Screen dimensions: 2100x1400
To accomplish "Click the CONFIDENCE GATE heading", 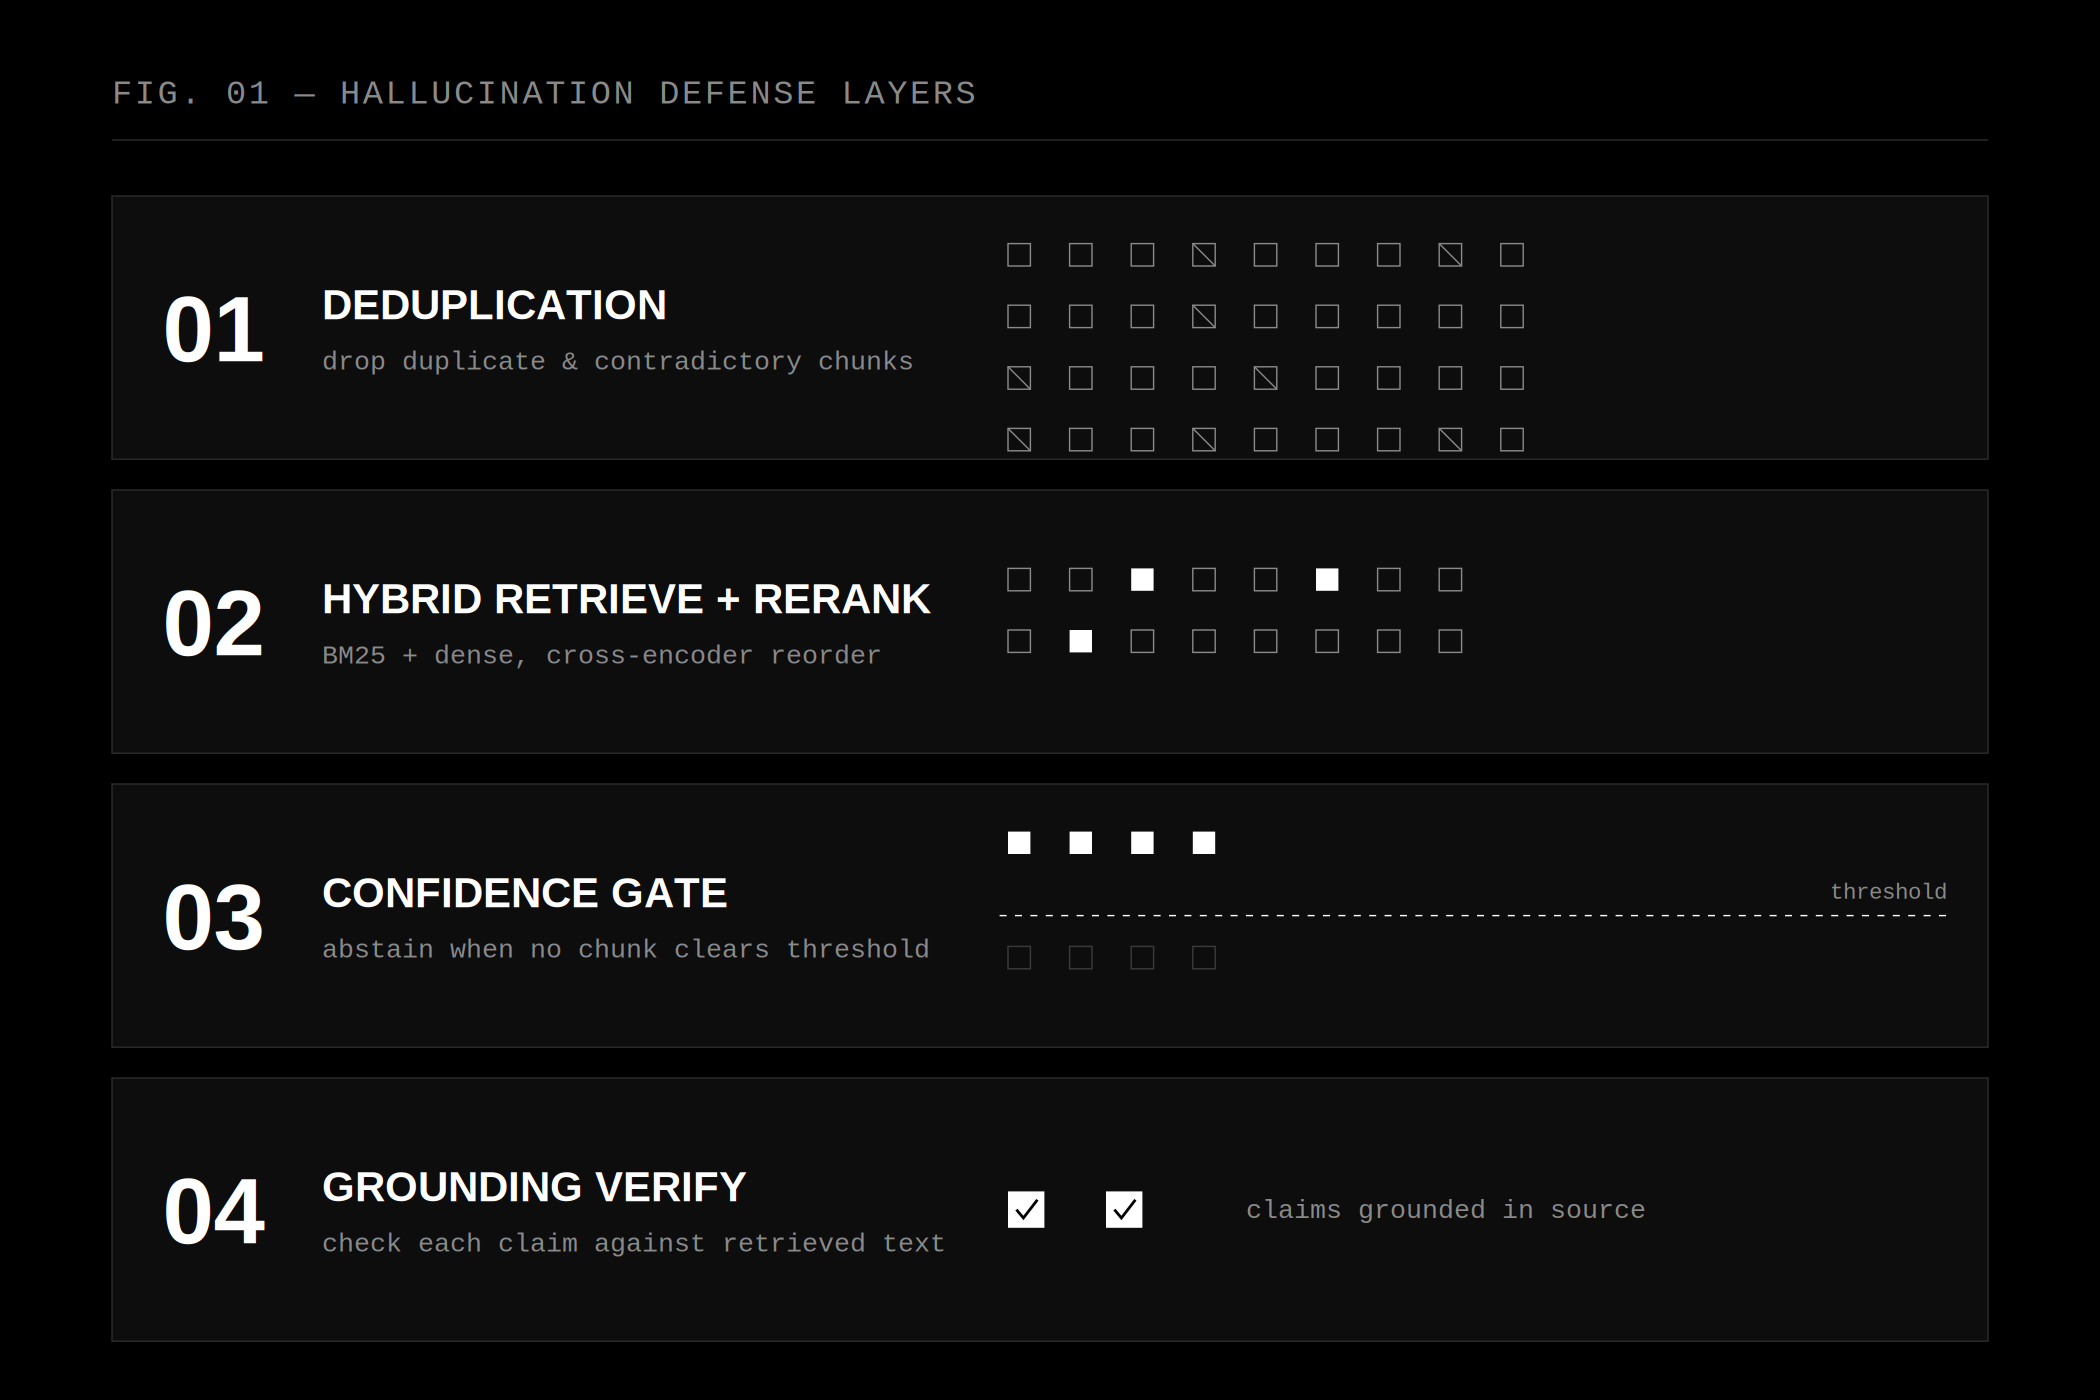I will point(524,893).
